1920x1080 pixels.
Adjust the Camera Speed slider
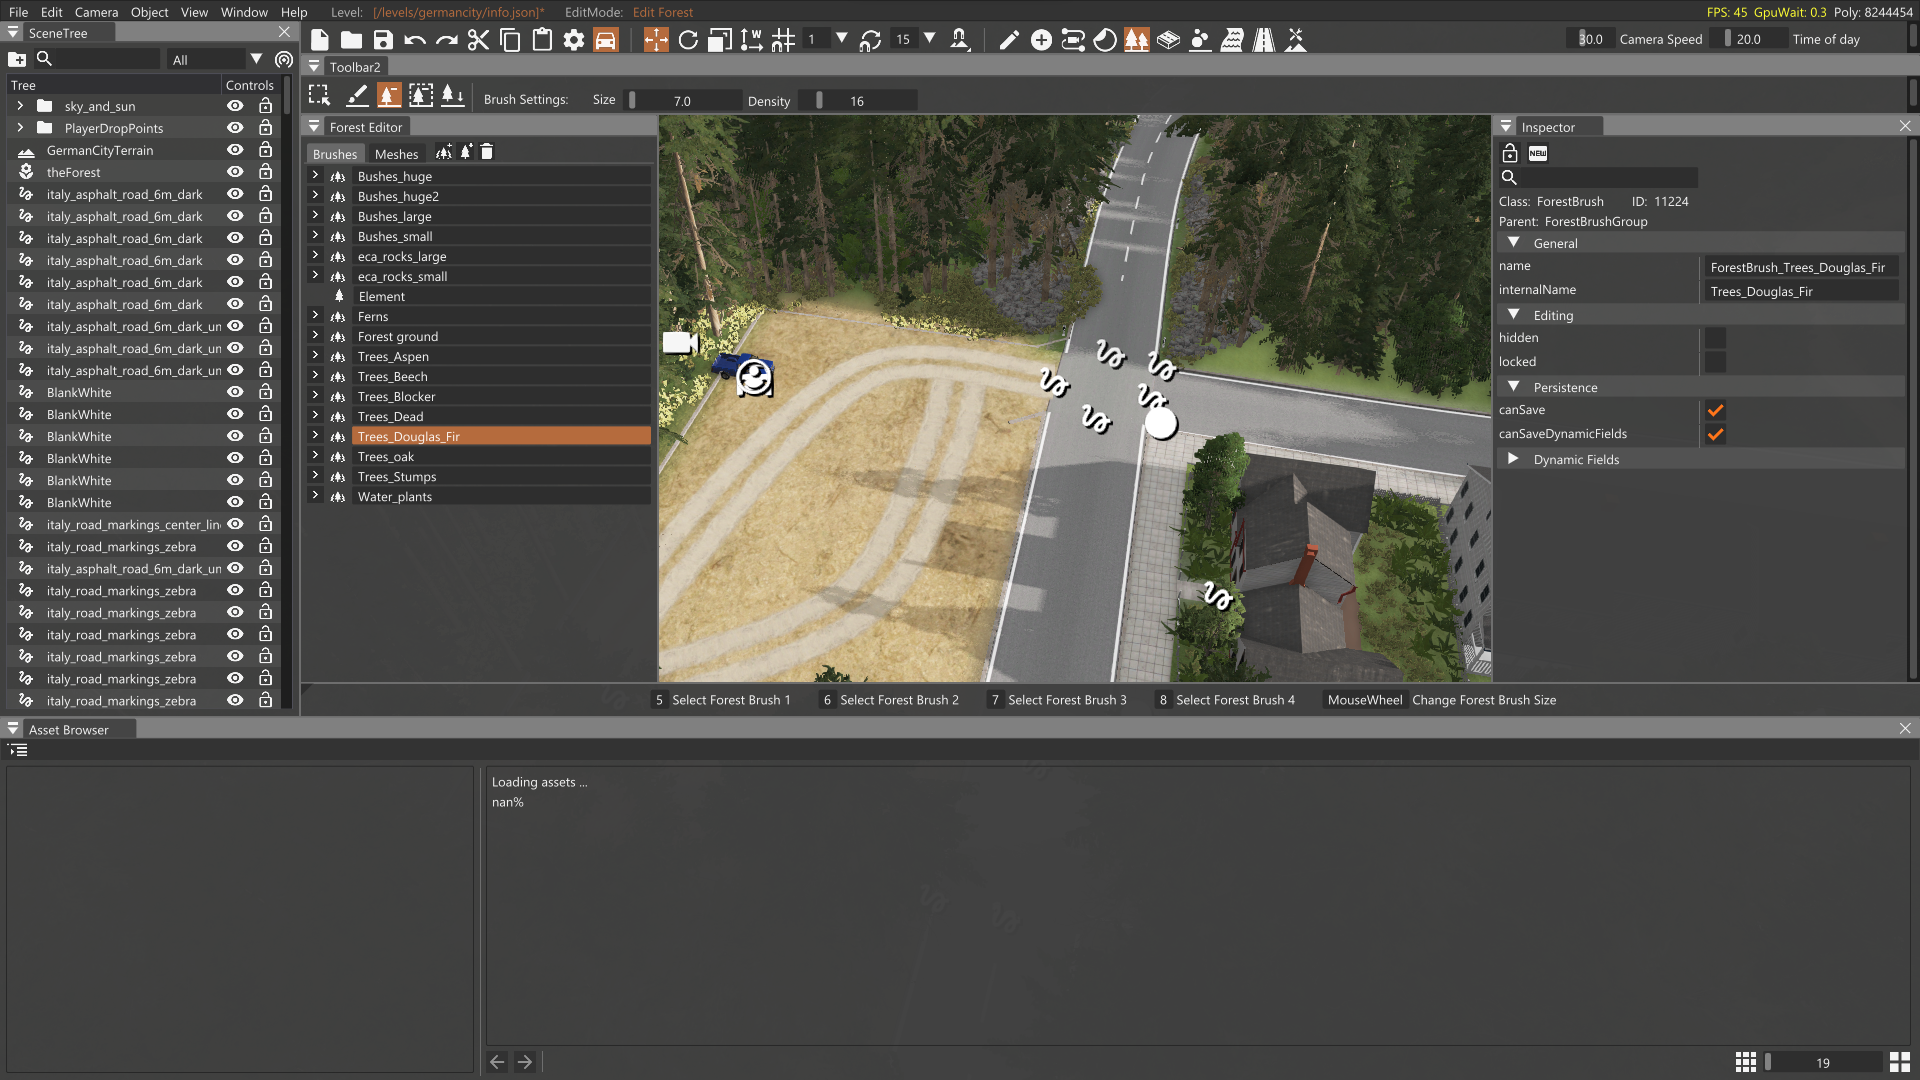(1590, 39)
